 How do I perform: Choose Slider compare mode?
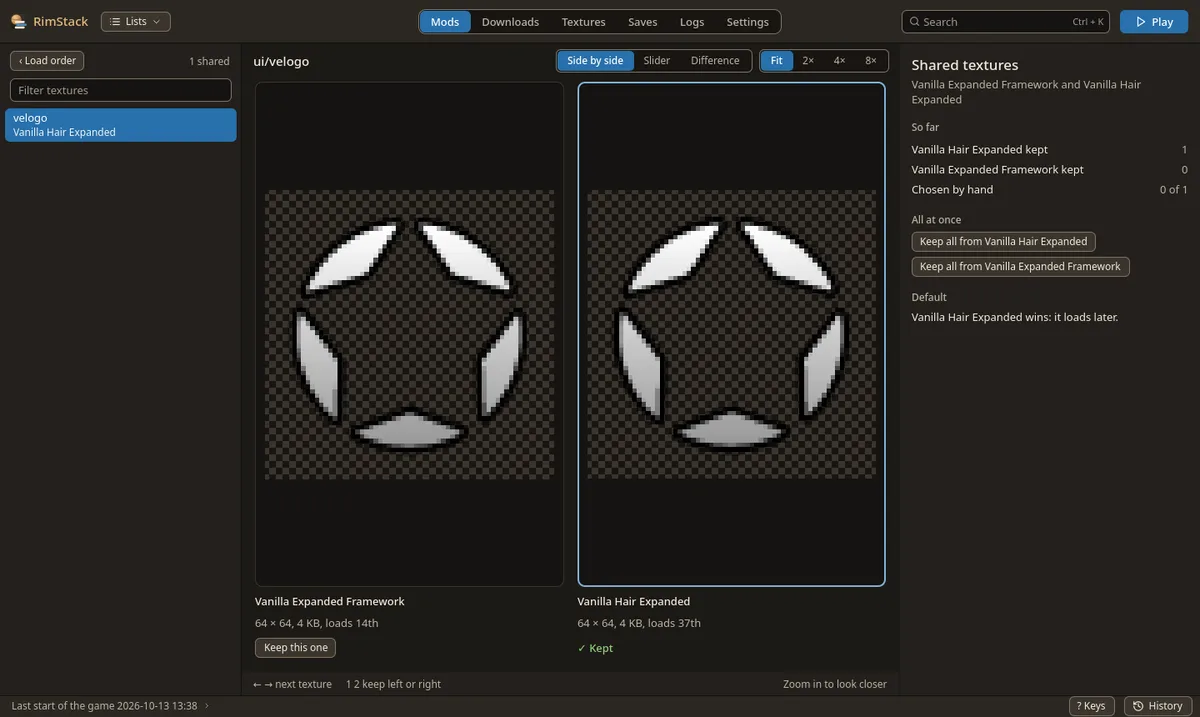(x=657, y=61)
